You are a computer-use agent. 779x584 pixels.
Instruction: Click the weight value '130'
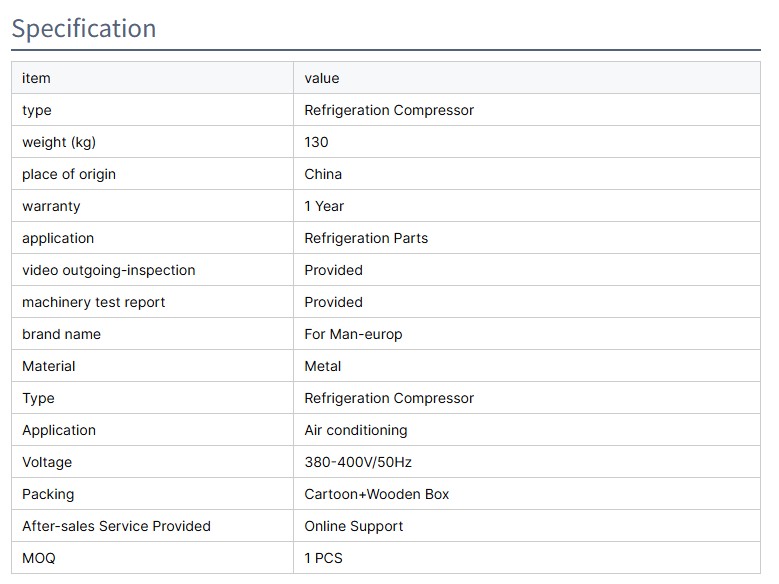pyautogui.click(x=316, y=142)
